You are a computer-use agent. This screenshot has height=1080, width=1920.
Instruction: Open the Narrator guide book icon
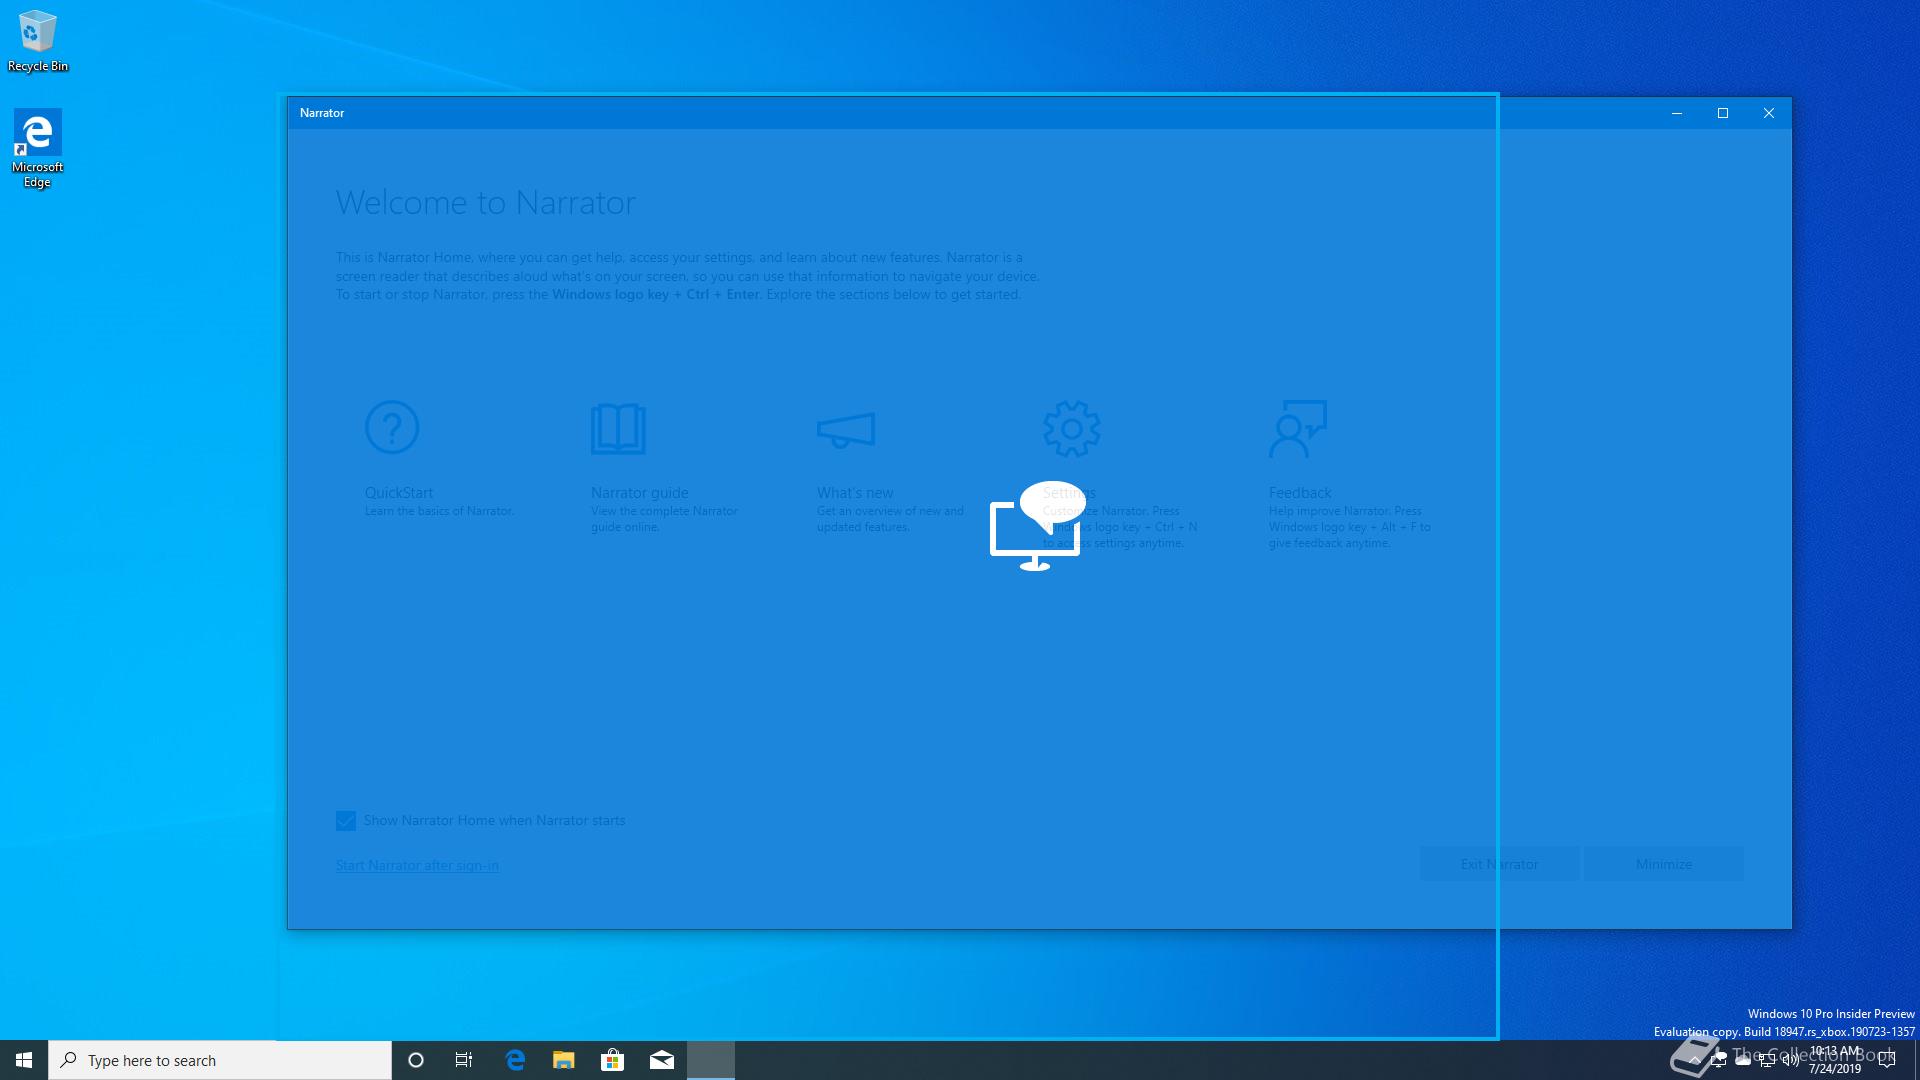tap(618, 428)
